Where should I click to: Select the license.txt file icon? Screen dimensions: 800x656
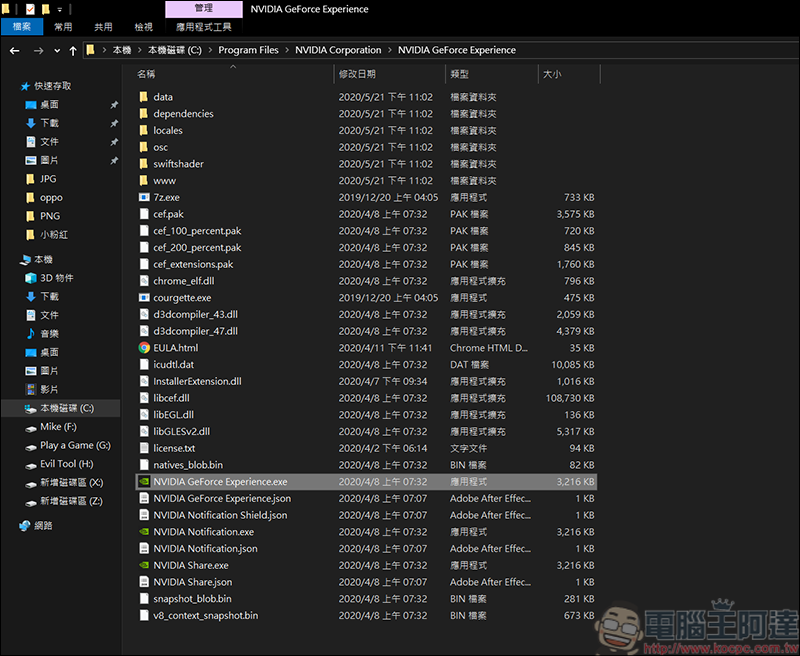[x=144, y=448]
